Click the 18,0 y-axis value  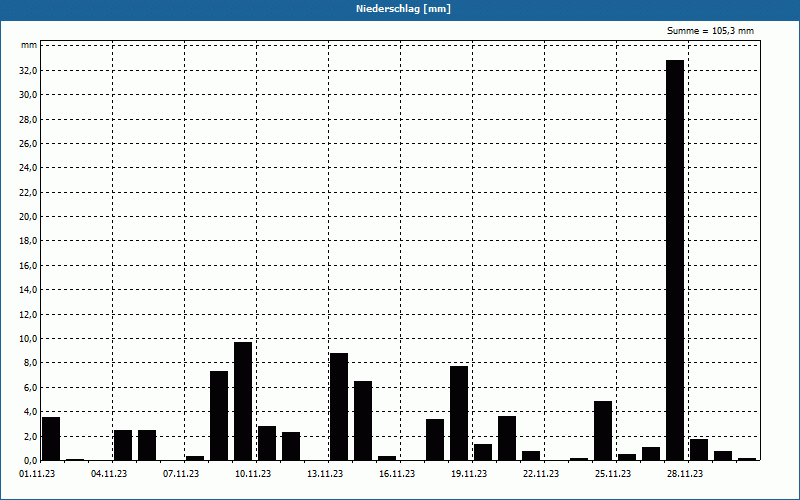click(x=28, y=241)
